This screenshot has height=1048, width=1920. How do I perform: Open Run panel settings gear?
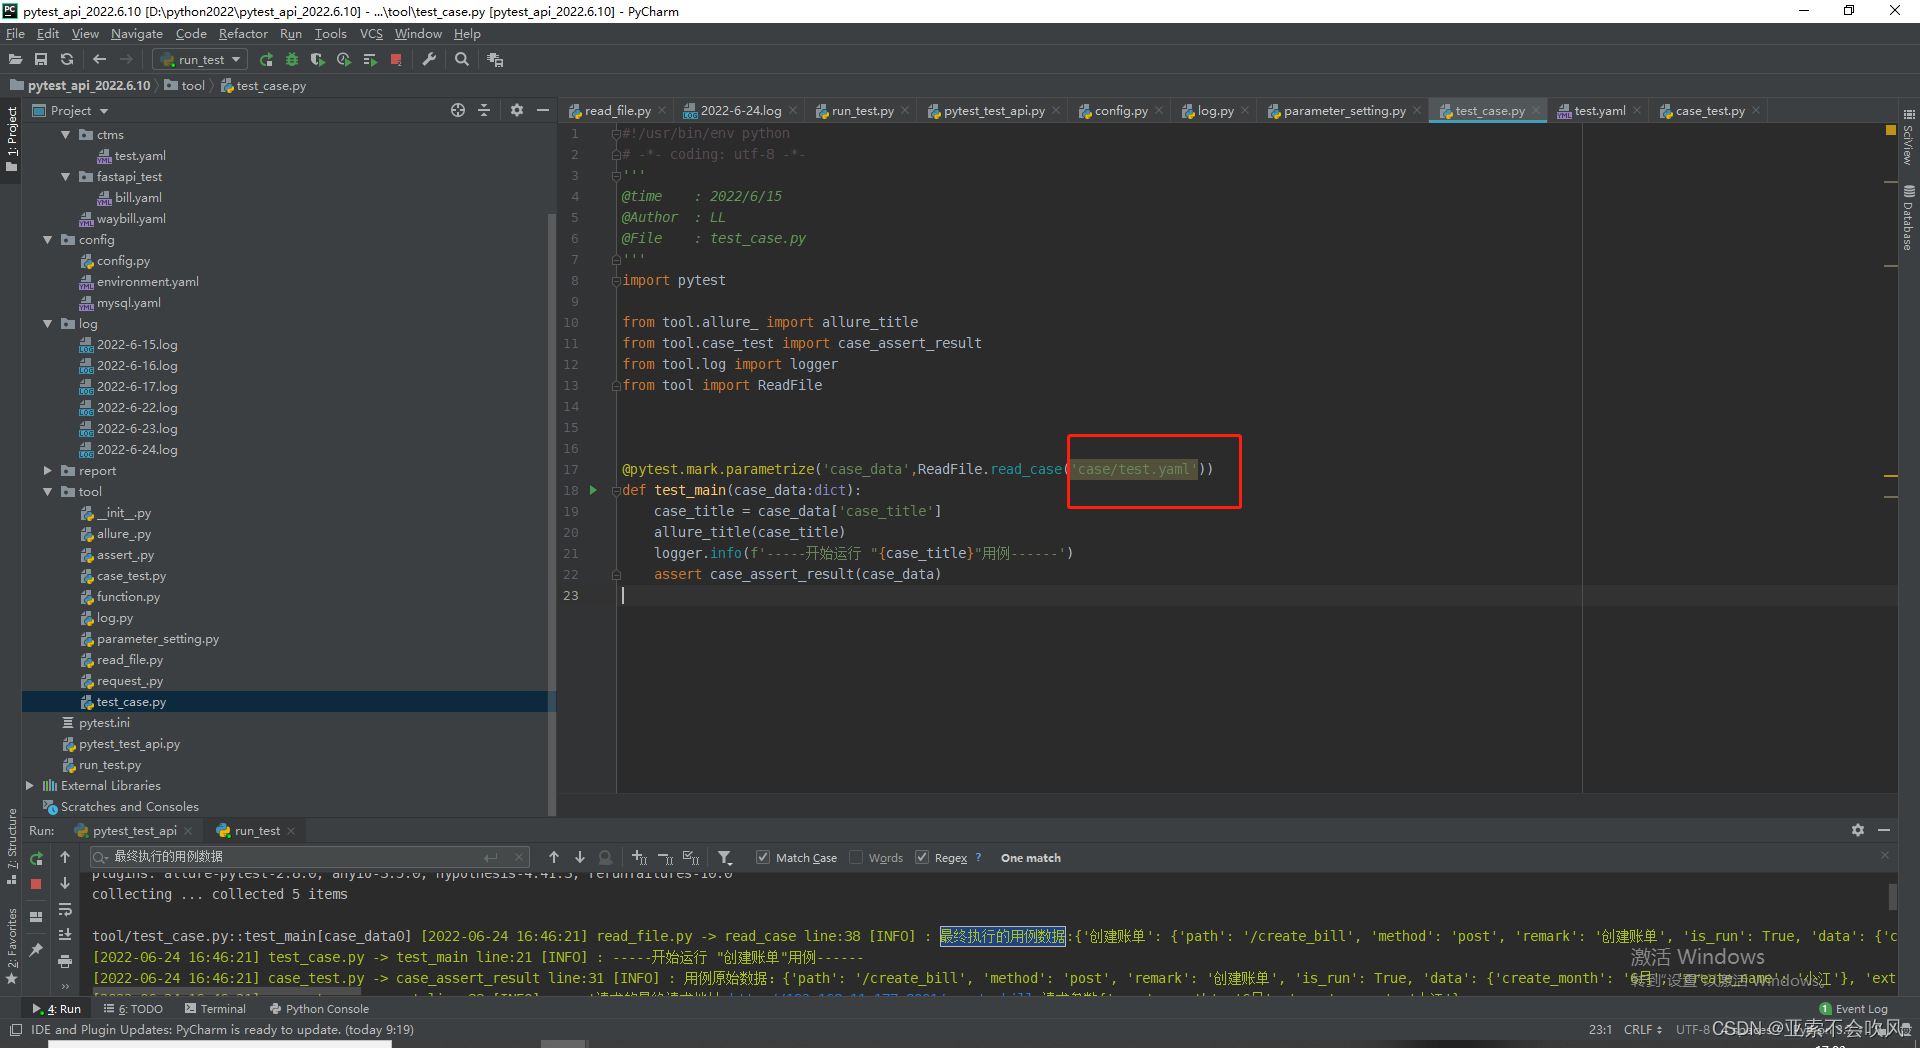[1858, 830]
